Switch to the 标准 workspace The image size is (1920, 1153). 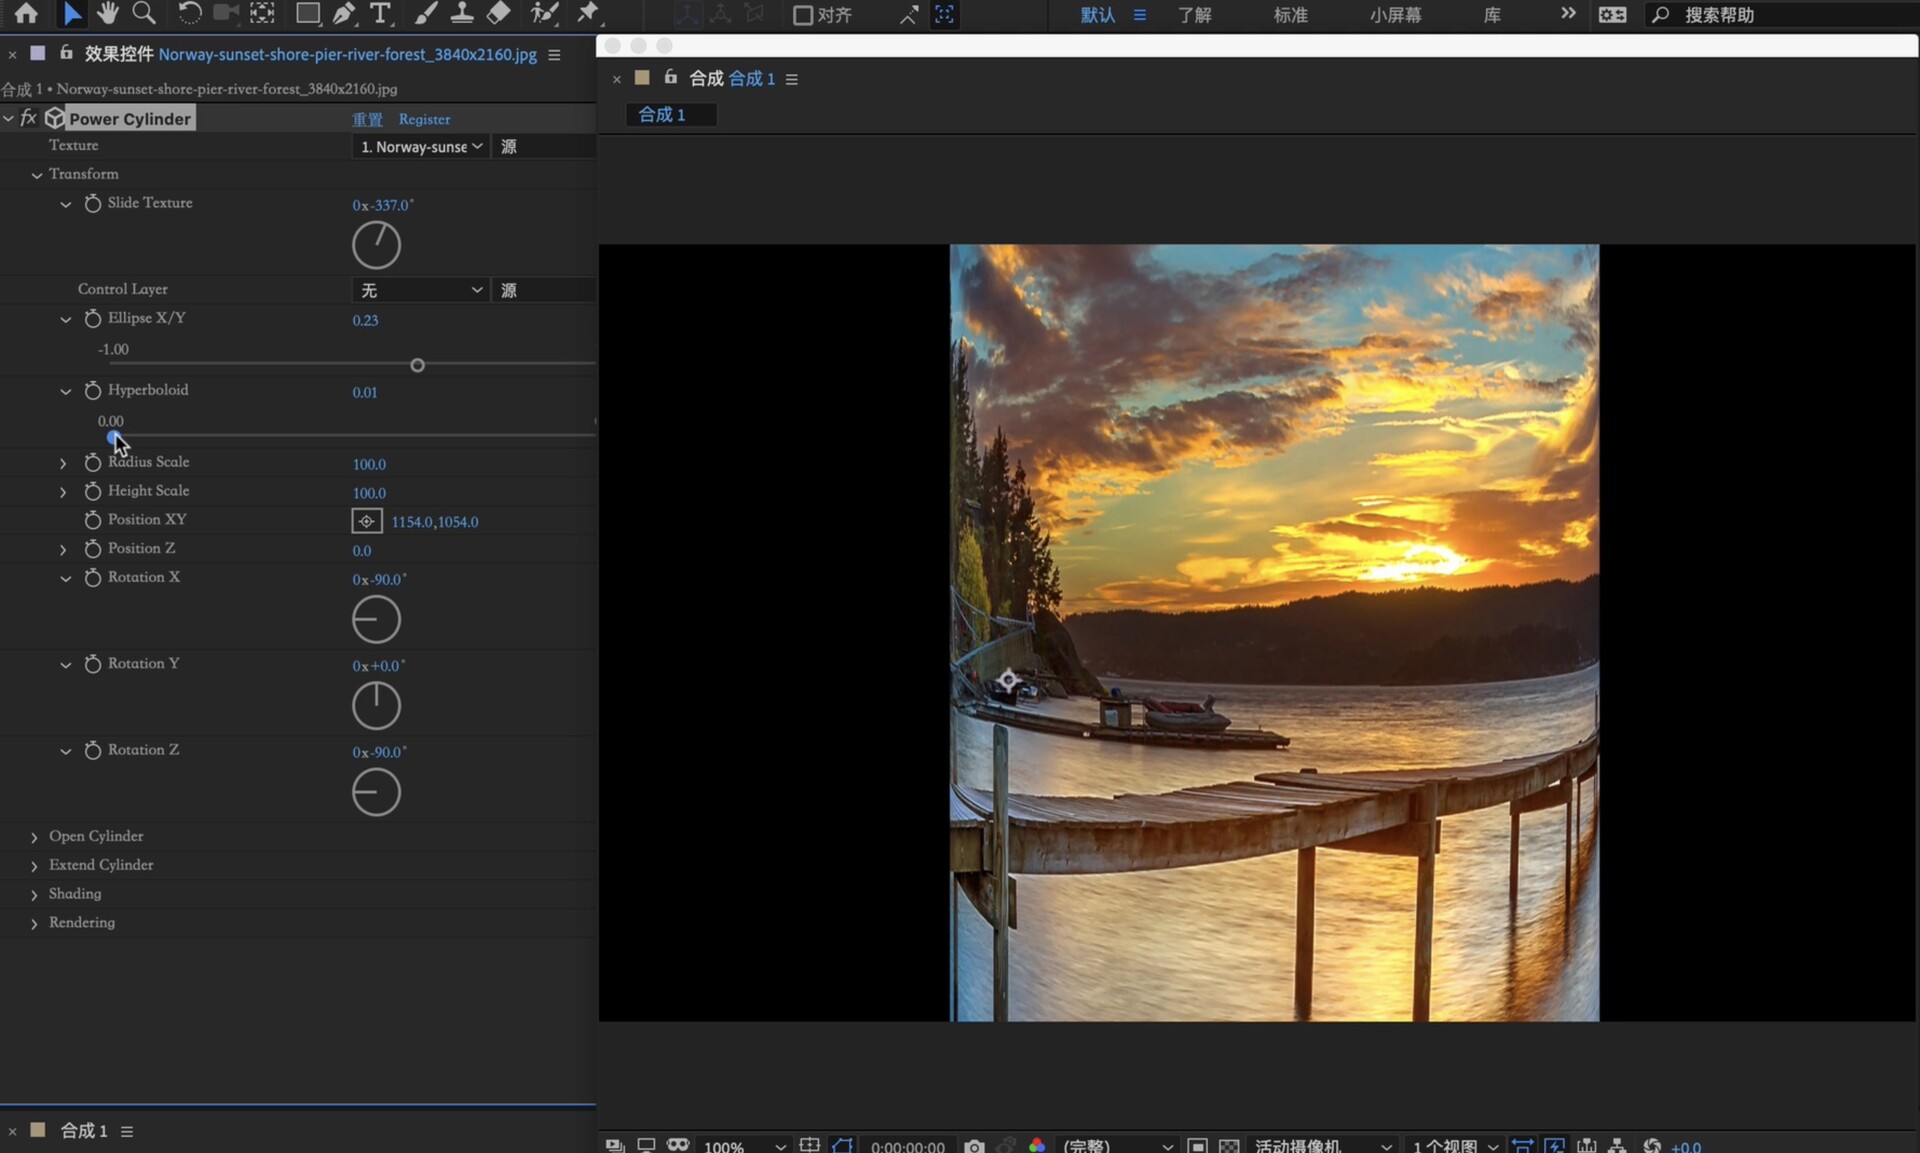1290,15
